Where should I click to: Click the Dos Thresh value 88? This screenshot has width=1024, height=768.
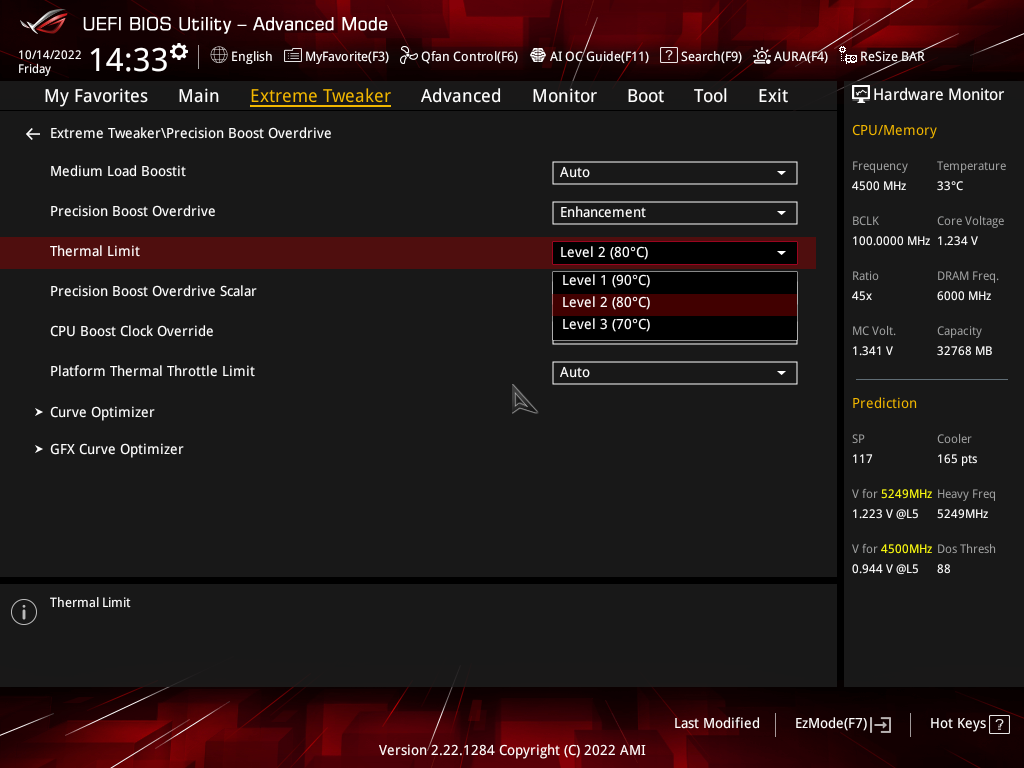[944, 569]
